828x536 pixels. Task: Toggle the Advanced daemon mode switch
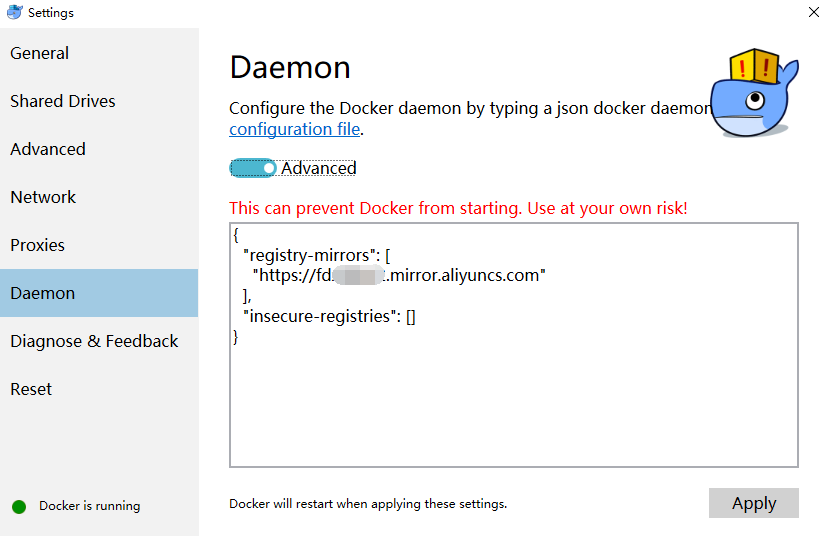click(253, 168)
